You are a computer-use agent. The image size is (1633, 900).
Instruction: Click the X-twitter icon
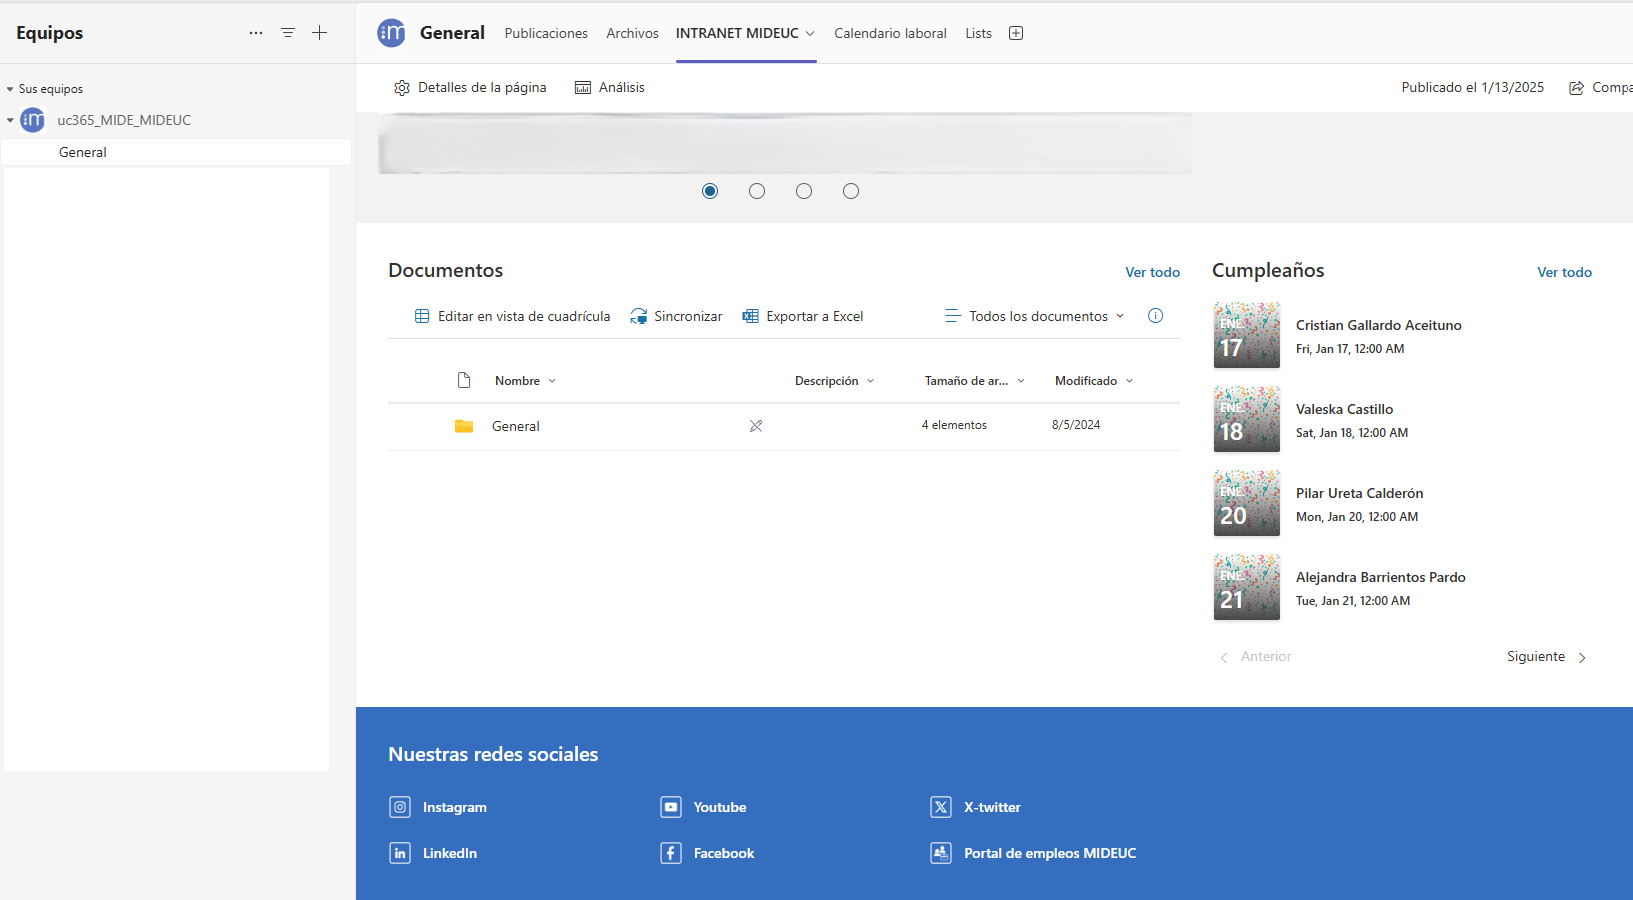pos(941,807)
